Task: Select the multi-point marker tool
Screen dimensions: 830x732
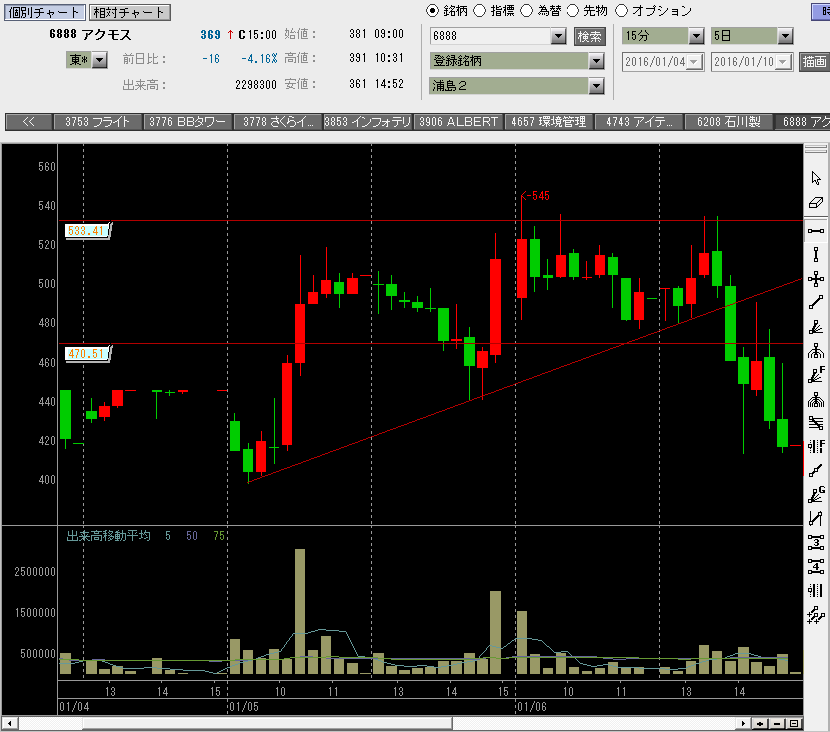Action: point(816,615)
